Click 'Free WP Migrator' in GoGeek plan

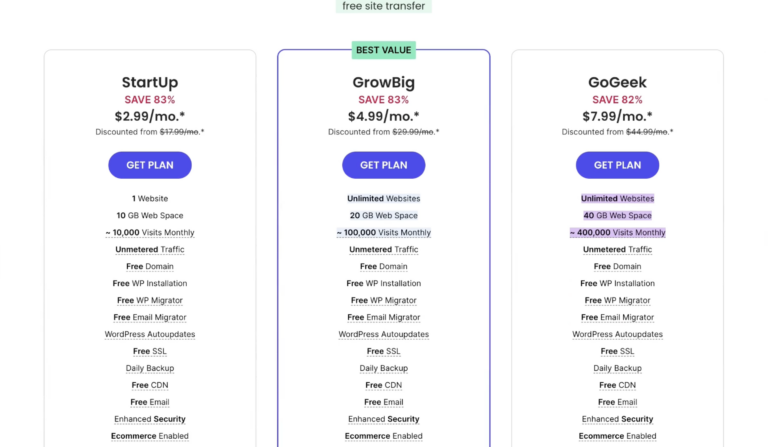click(617, 300)
